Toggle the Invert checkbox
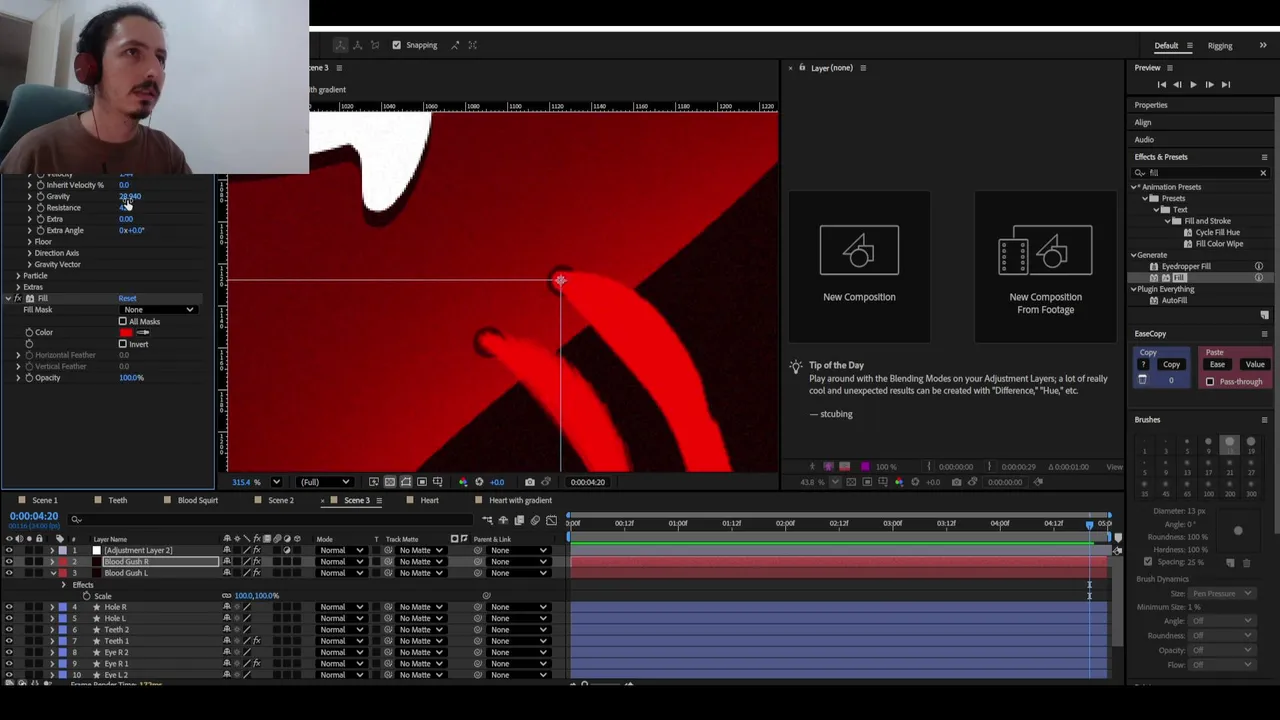Viewport: 1280px width, 720px height. pos(122,344)
